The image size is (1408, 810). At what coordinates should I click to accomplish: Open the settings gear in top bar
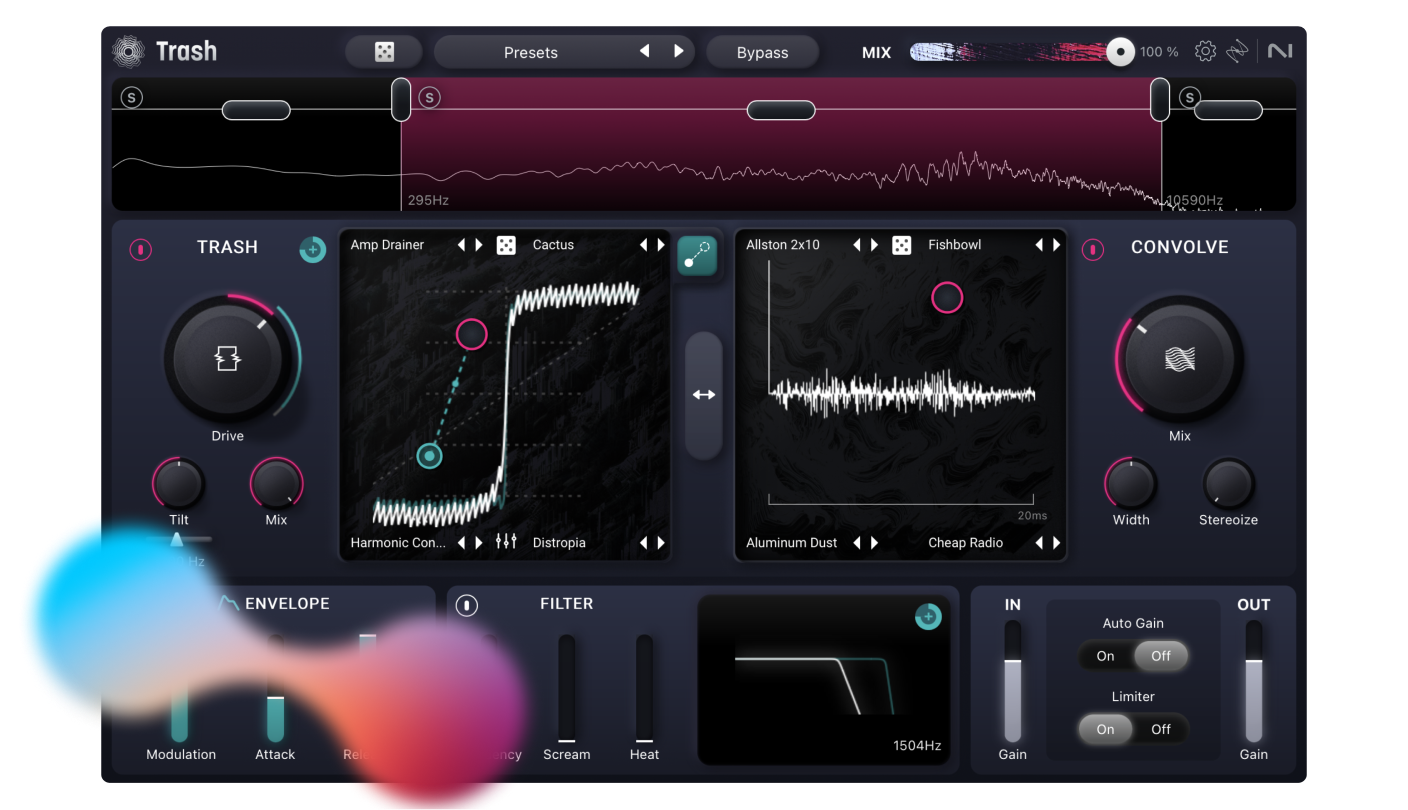click(x=1205, y=52)
